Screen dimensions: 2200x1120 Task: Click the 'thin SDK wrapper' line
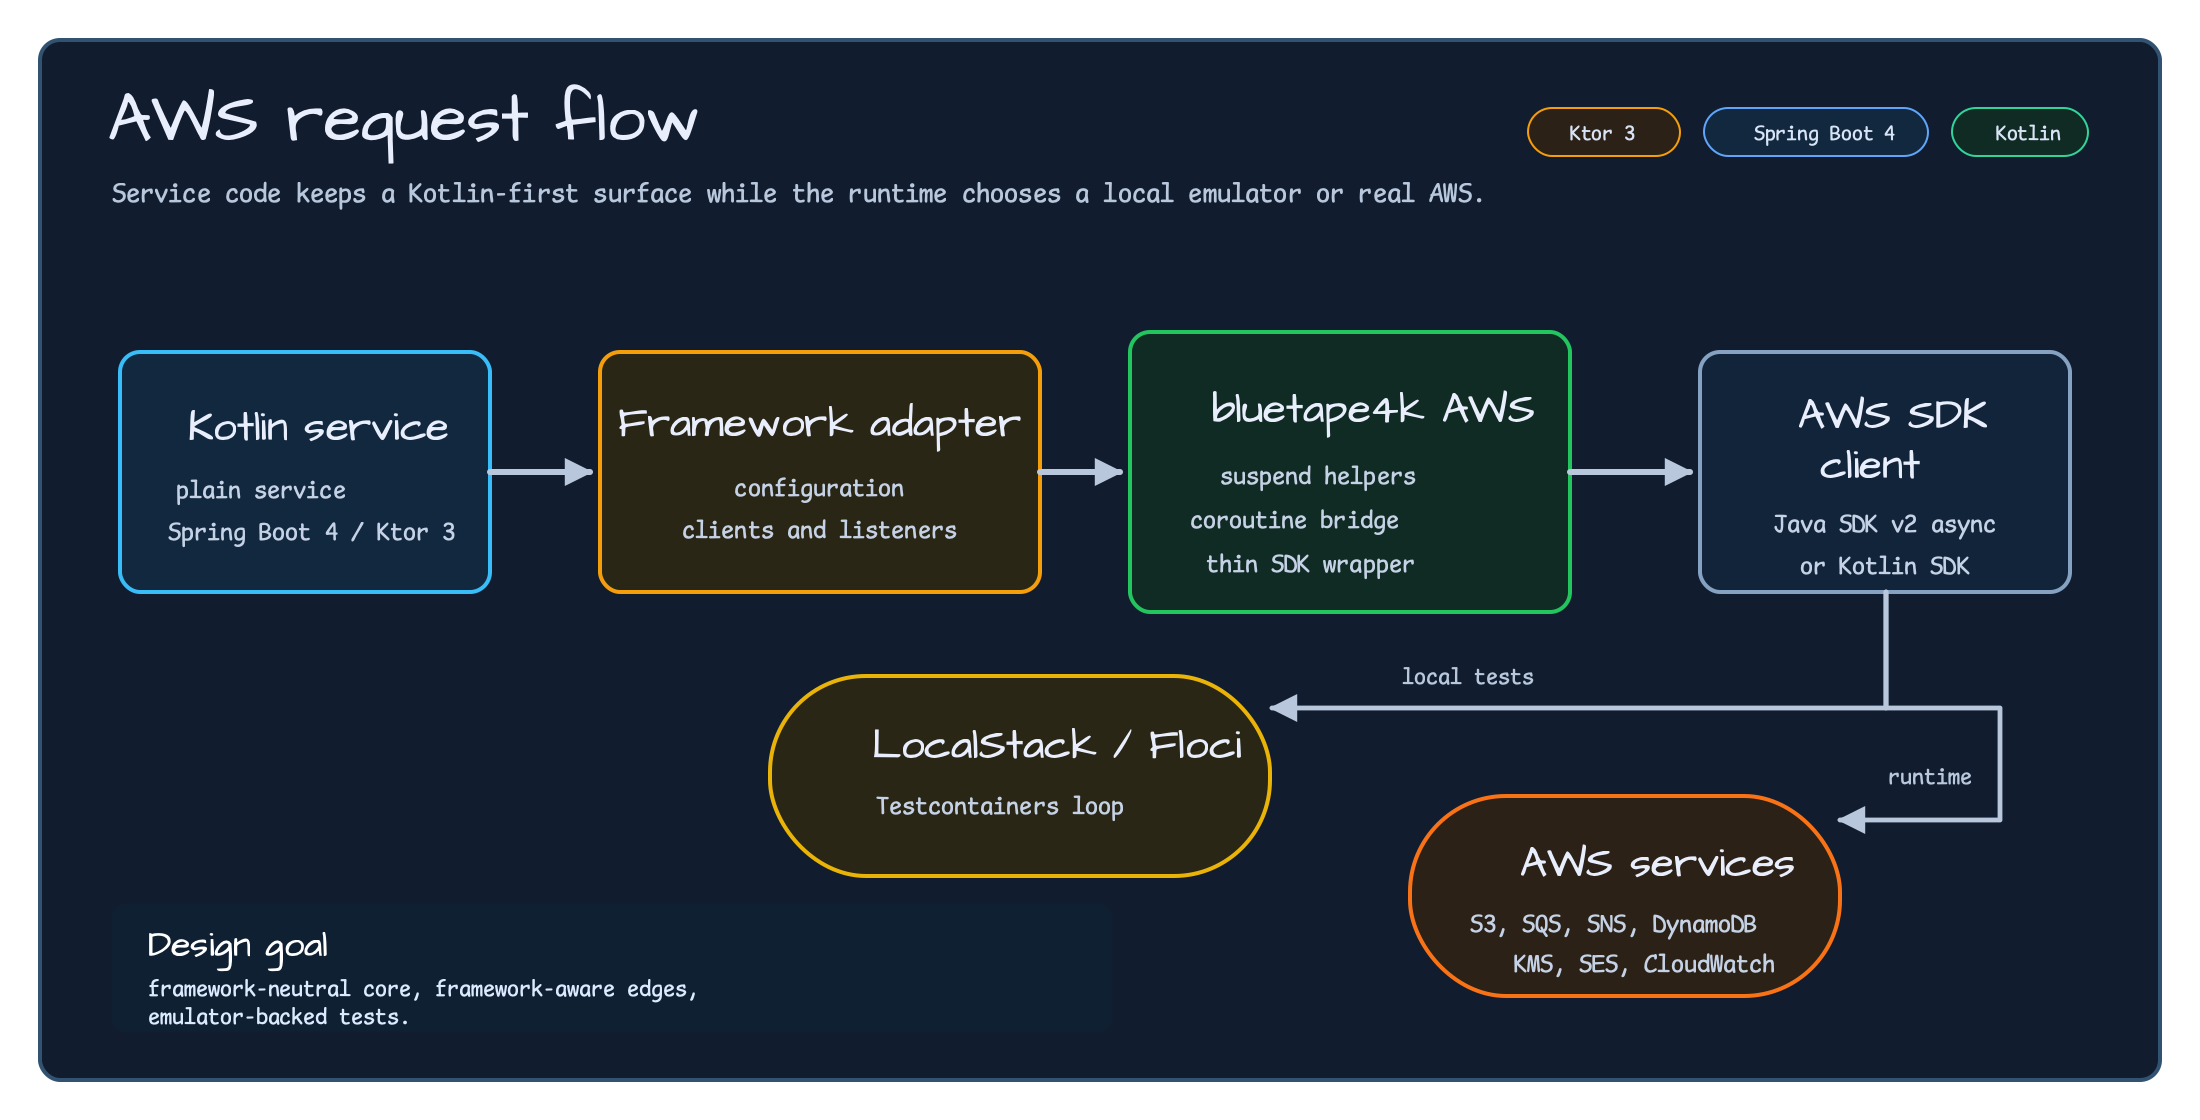coord(1310,564)
